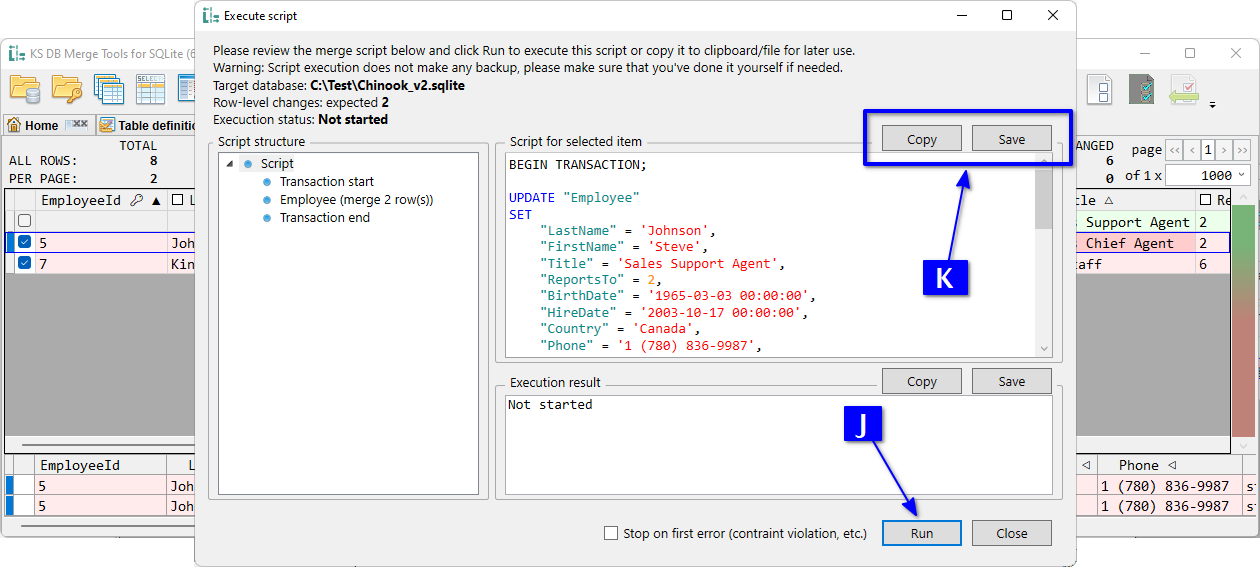Select the Script root tree item
This screenshot has height=567, width=1260.
pyautogui.click(x=277, y=163)
